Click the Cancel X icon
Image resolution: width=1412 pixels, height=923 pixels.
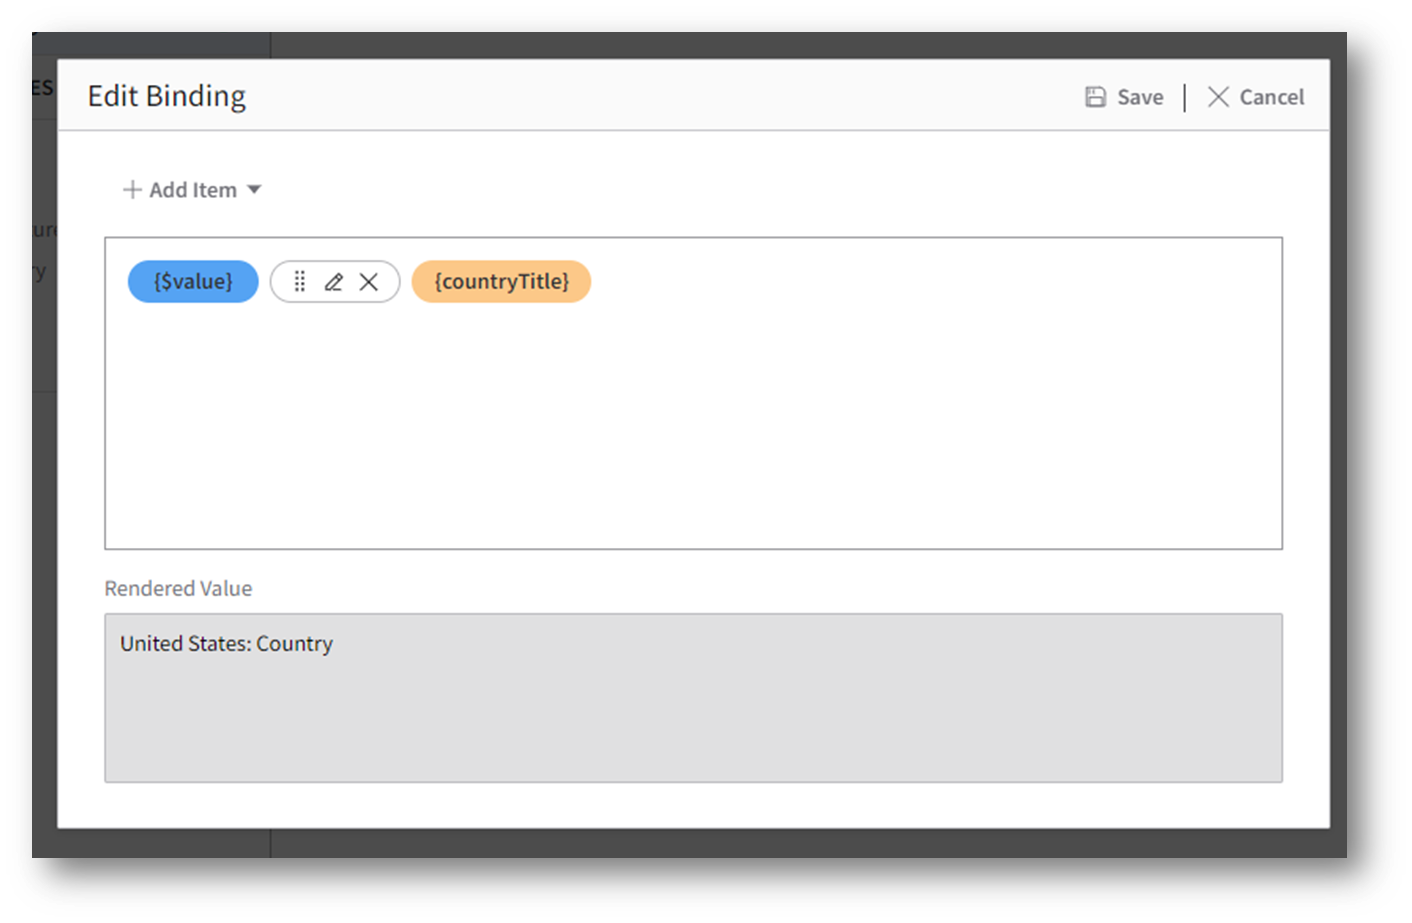point(1218,97)
